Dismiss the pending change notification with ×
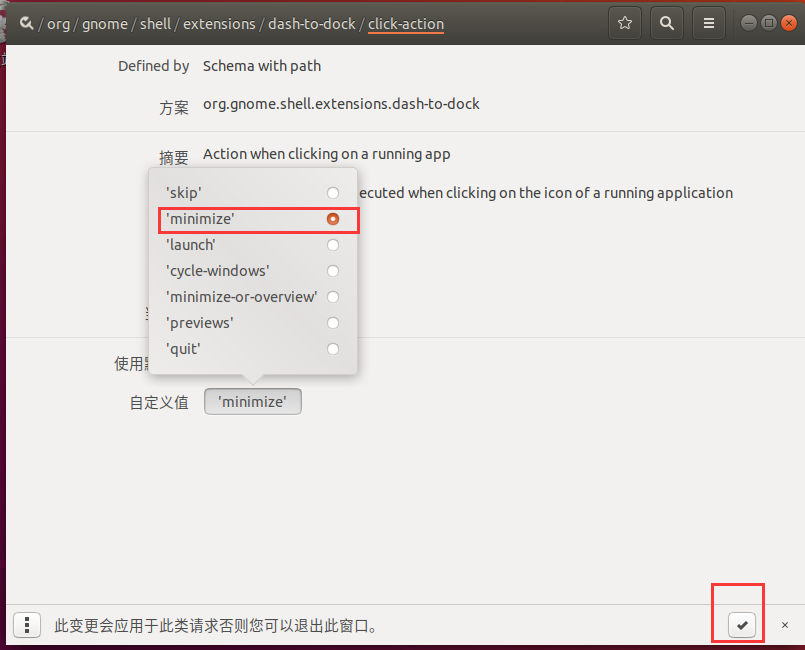Screen dimensions: 805x650 784,625
